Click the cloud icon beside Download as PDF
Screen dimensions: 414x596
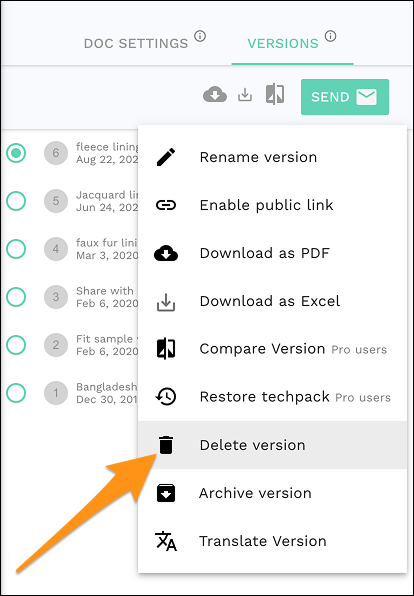pos(166,253)
